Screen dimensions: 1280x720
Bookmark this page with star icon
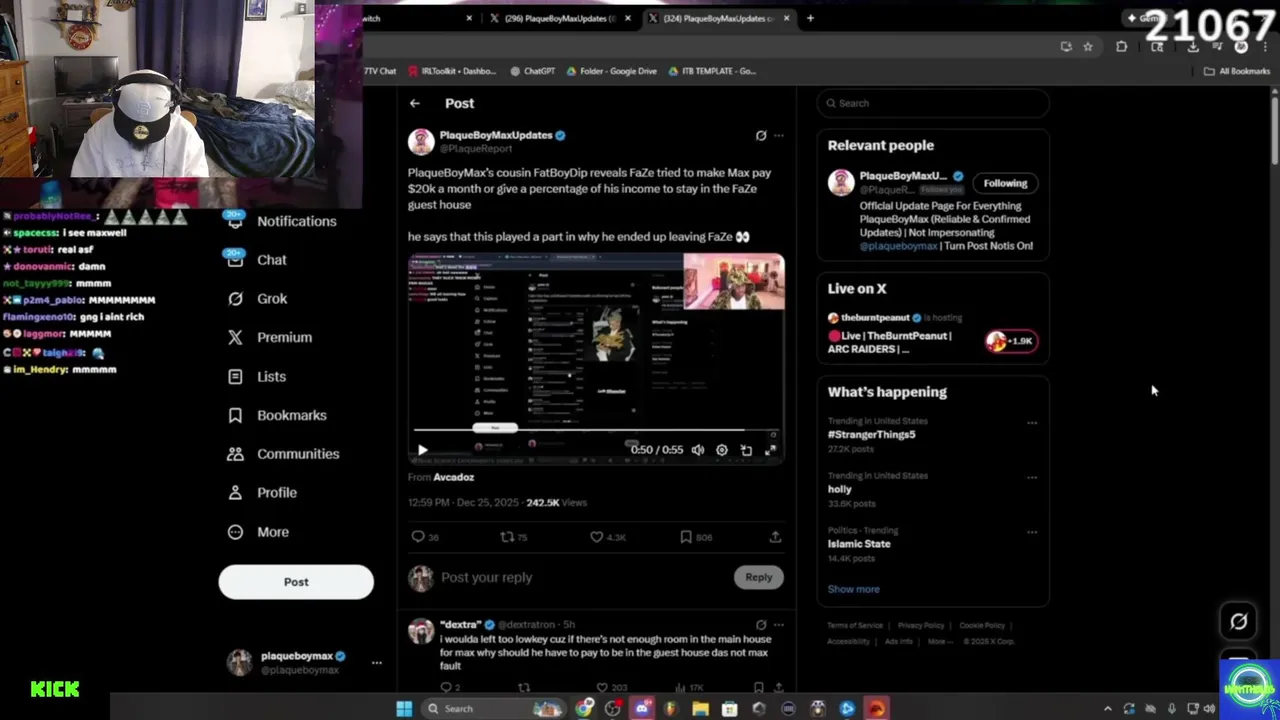pos(1088,46)
